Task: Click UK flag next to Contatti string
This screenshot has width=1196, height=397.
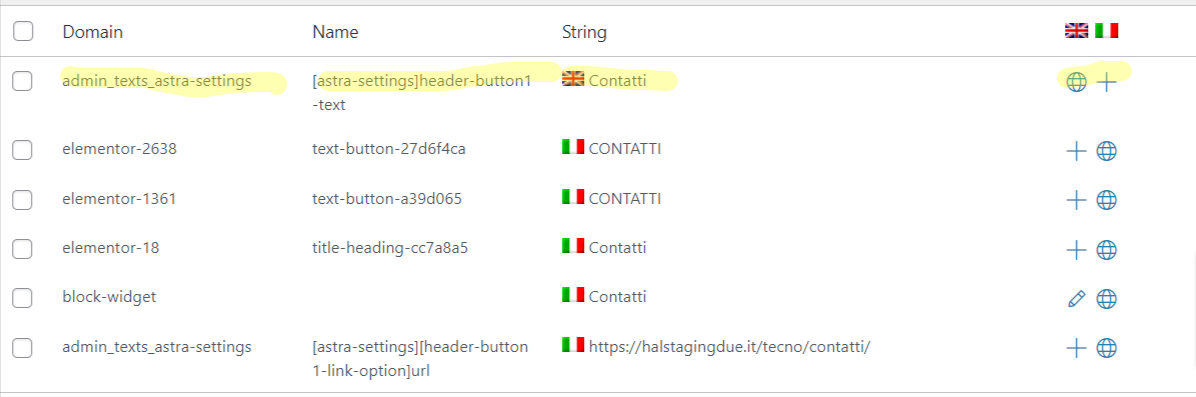Action: click(x=573, y=79)
